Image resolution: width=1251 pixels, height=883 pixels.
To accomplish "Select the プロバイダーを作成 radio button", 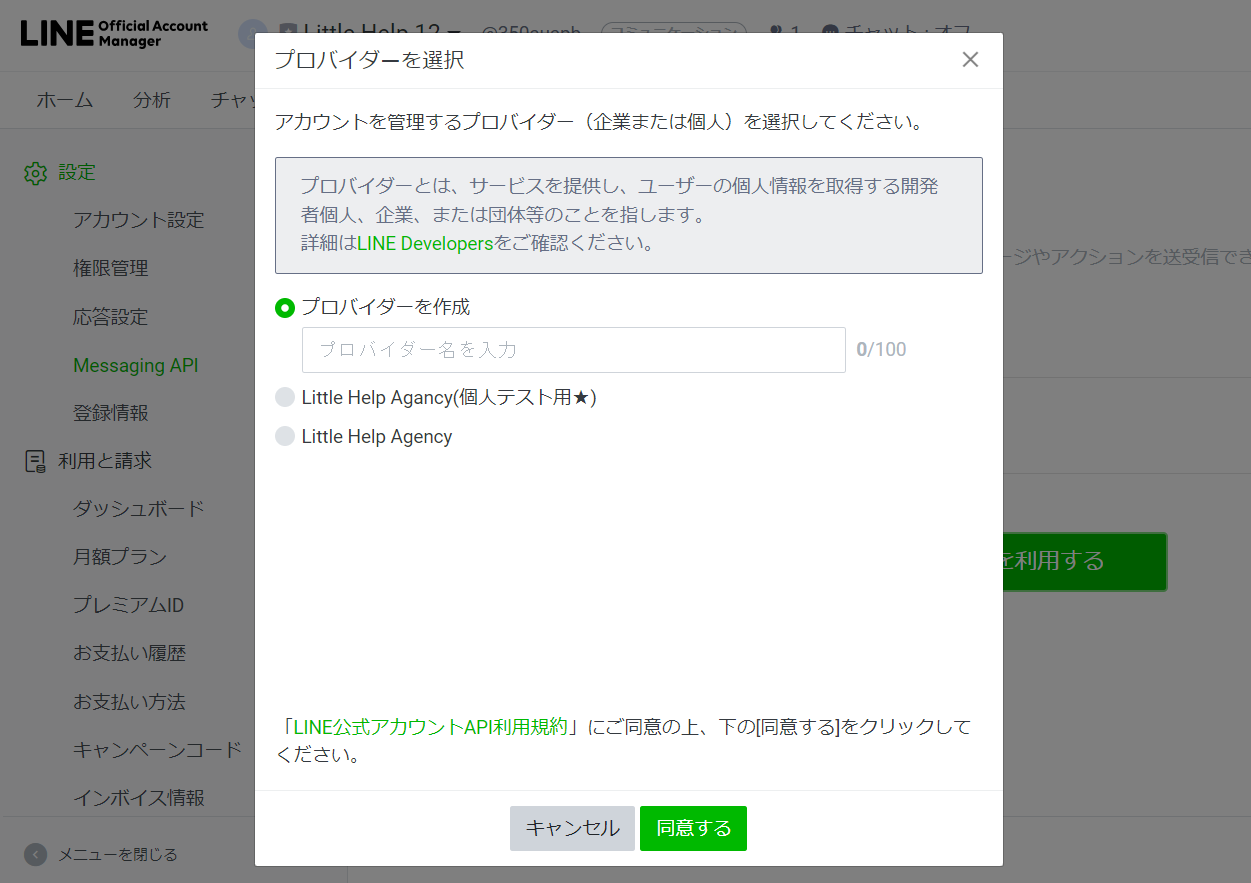I will pyautogui.click(x=284, y=308).
